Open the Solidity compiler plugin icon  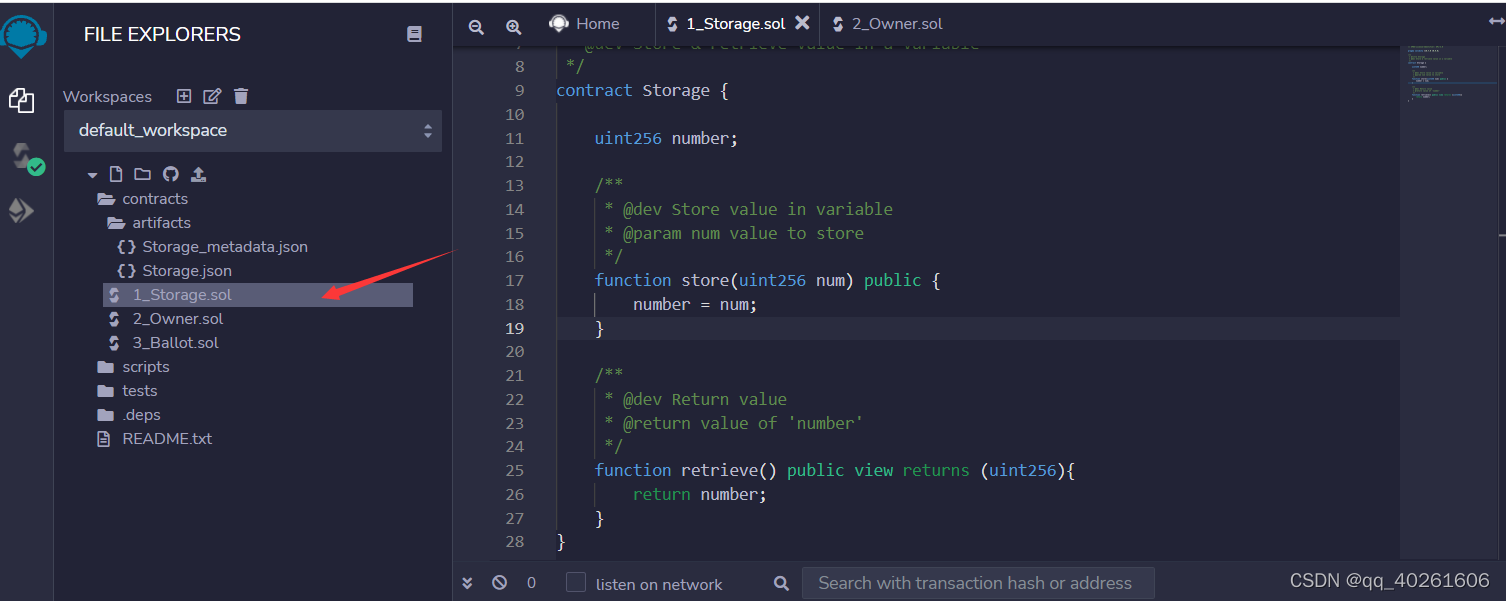pyautogui.click(x=26, y=158)
